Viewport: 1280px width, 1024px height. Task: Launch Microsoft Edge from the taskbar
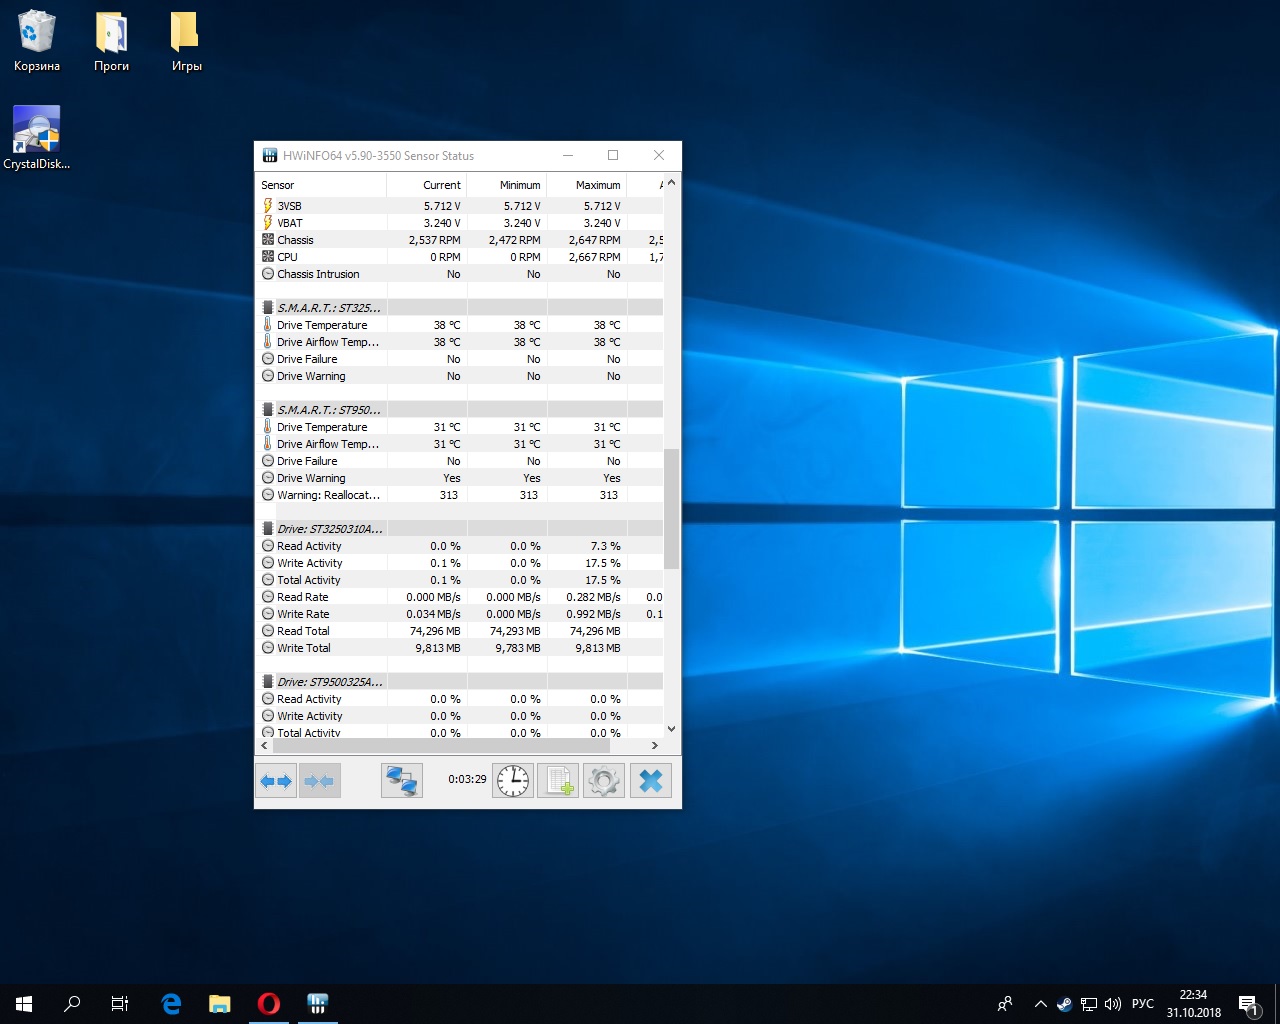coord(171,1004)
